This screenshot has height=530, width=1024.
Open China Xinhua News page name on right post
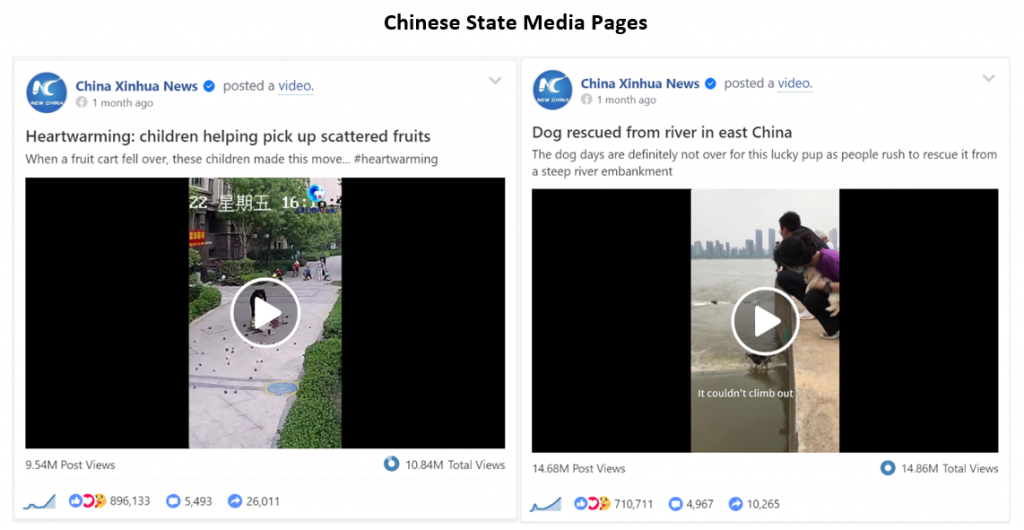coord(640,84)
